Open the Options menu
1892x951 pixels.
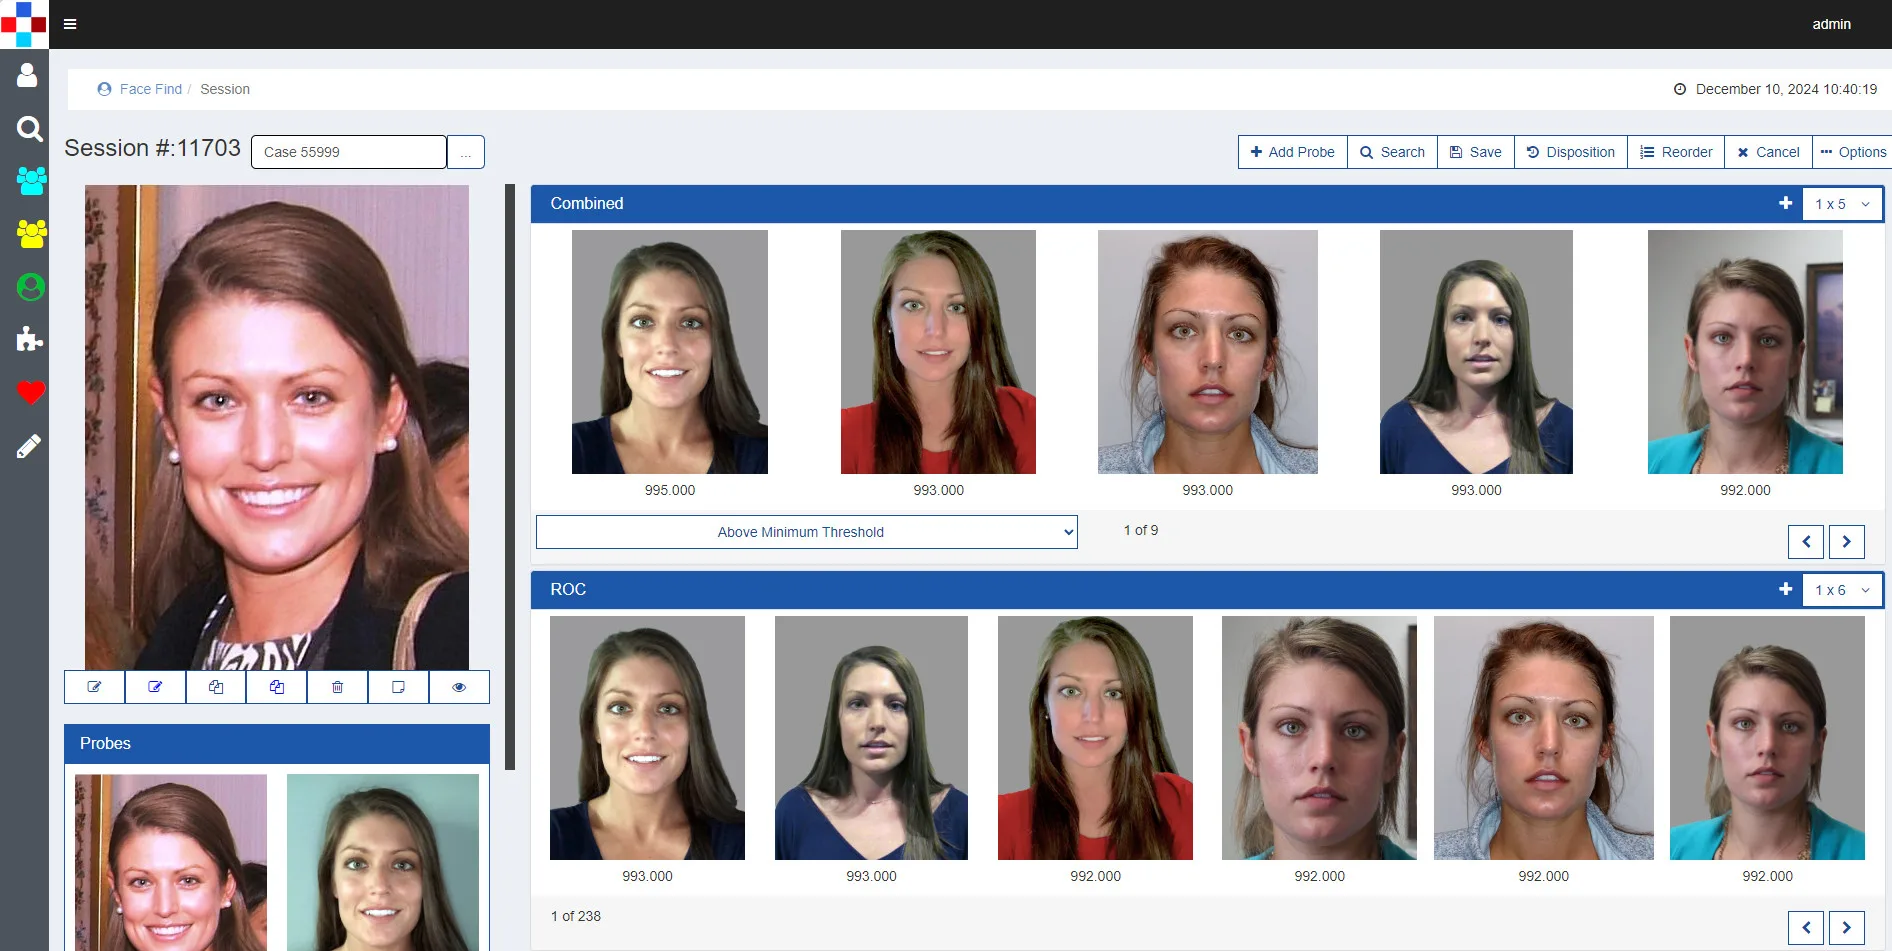[1853, 152]
